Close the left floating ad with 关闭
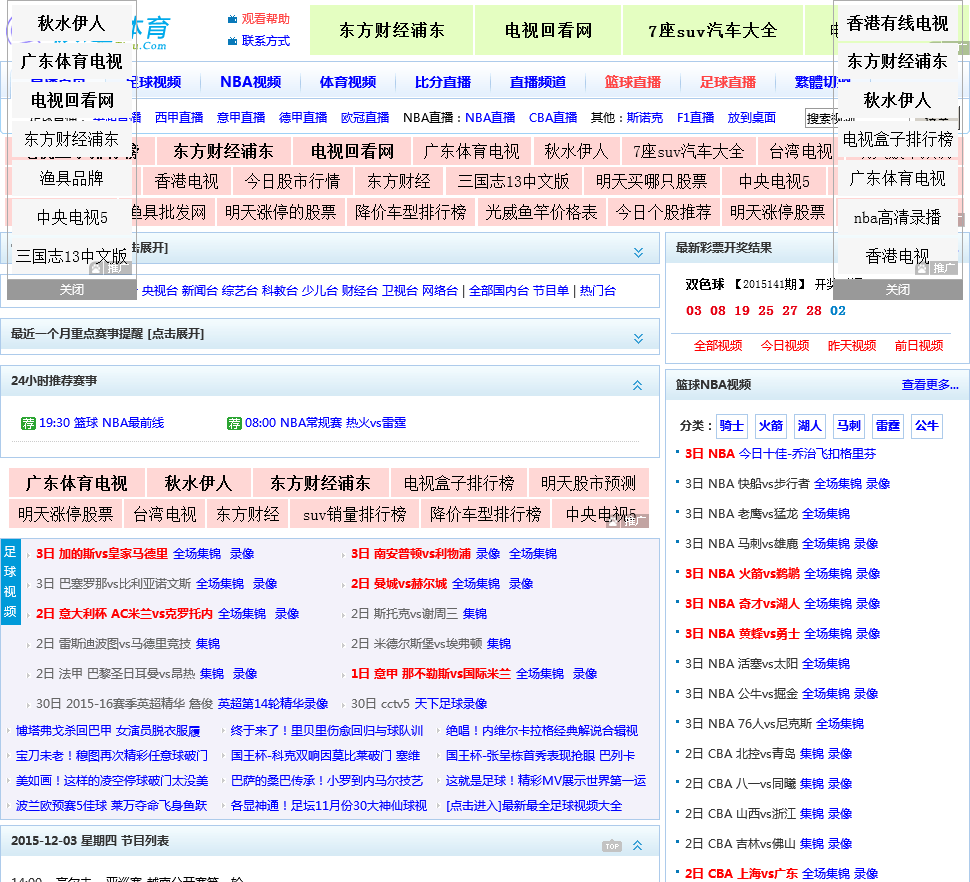Image resolution: width=970 pixels, height=882 pixels. click(72, 289)
